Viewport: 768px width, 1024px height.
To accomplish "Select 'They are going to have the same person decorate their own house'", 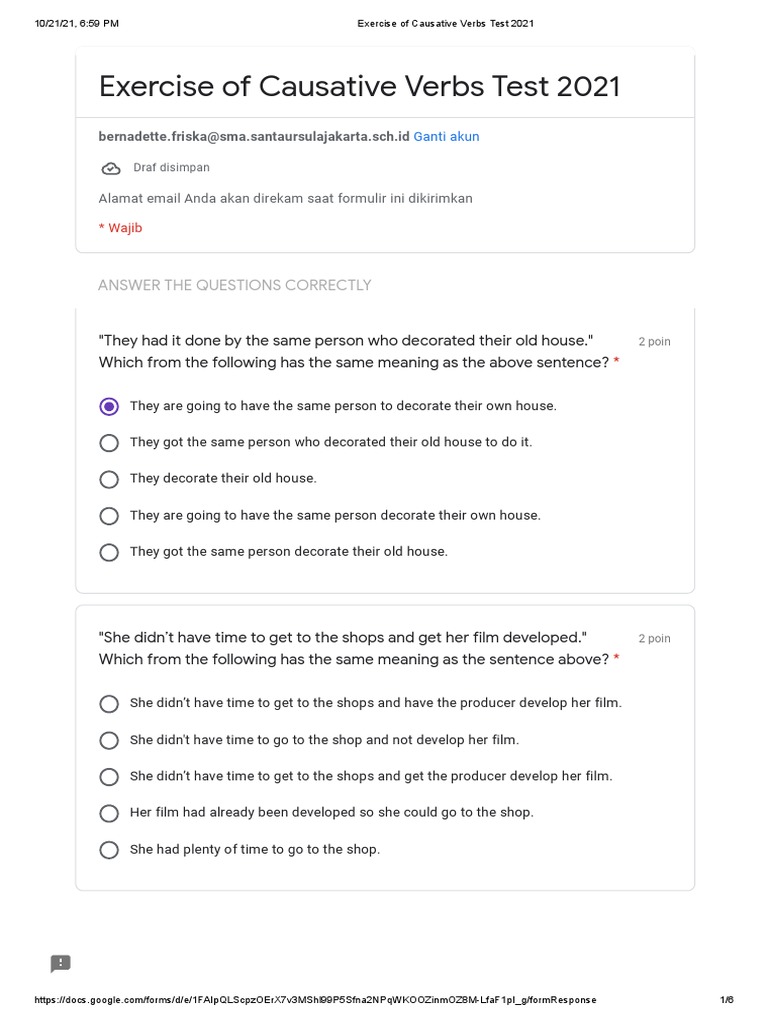I will 109,516.
